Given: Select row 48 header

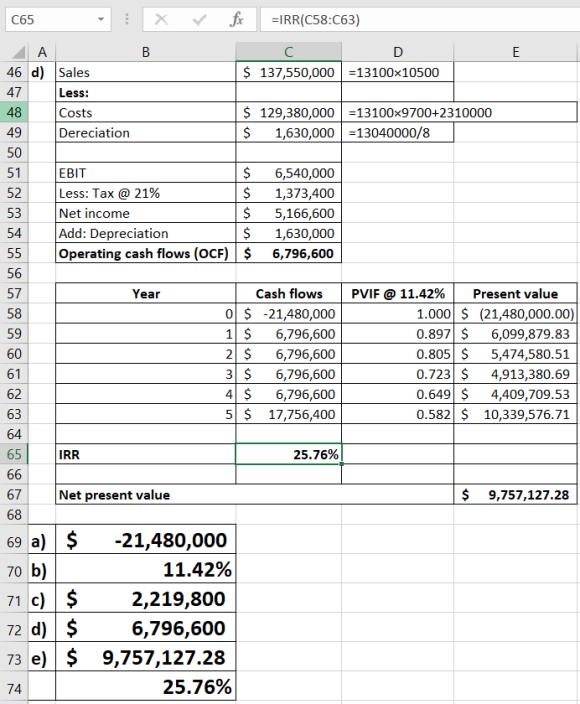Looking at the screenshot, I should (x=14, y=112).
